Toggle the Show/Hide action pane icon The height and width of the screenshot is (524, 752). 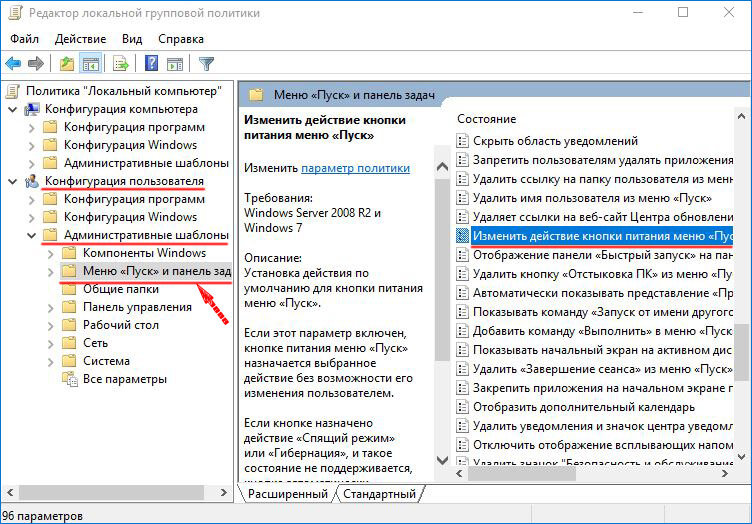pyautogui.click(x=175, y=63)
